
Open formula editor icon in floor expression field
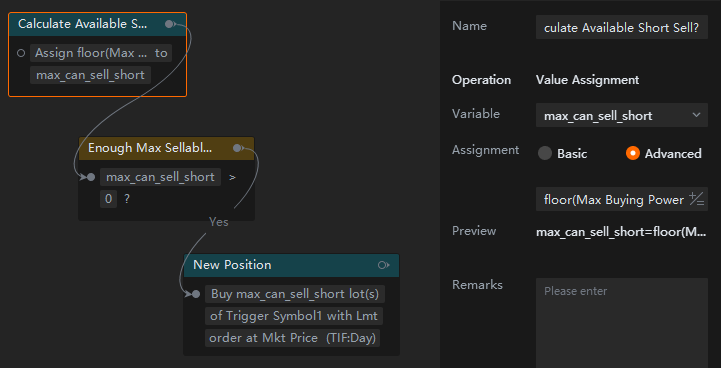click(x=697, y=199)
